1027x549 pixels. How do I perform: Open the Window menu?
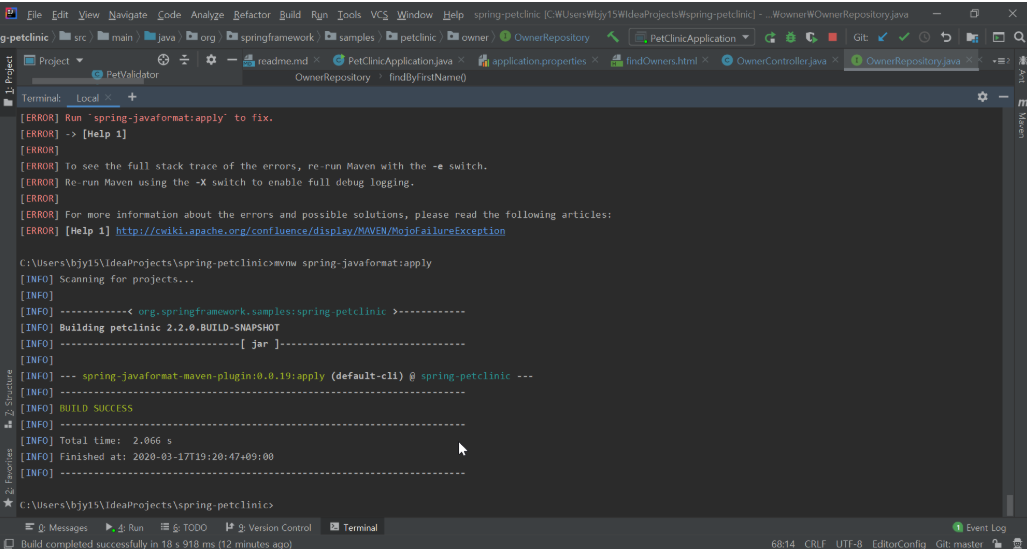pos(415,14)
